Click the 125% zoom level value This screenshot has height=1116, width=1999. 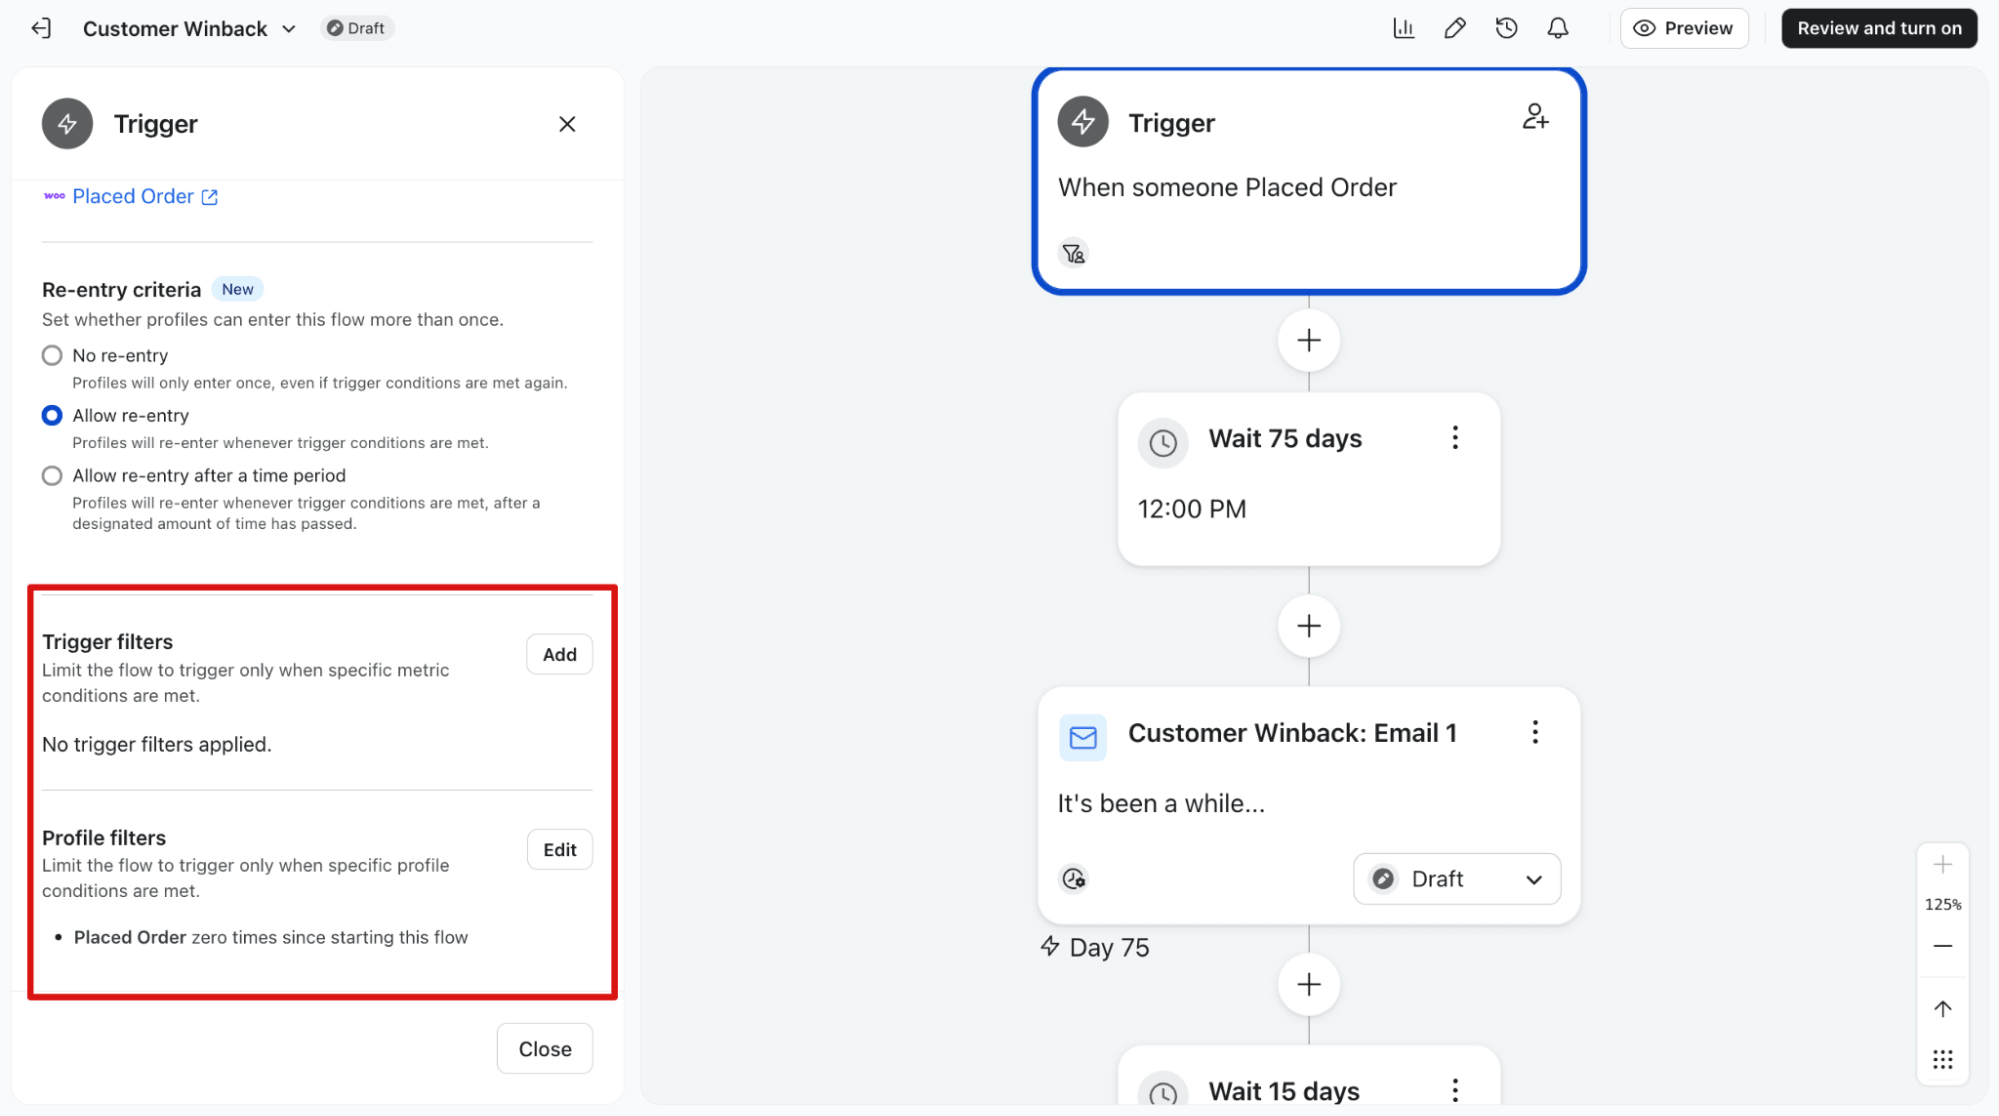[x=1943, y=905]
